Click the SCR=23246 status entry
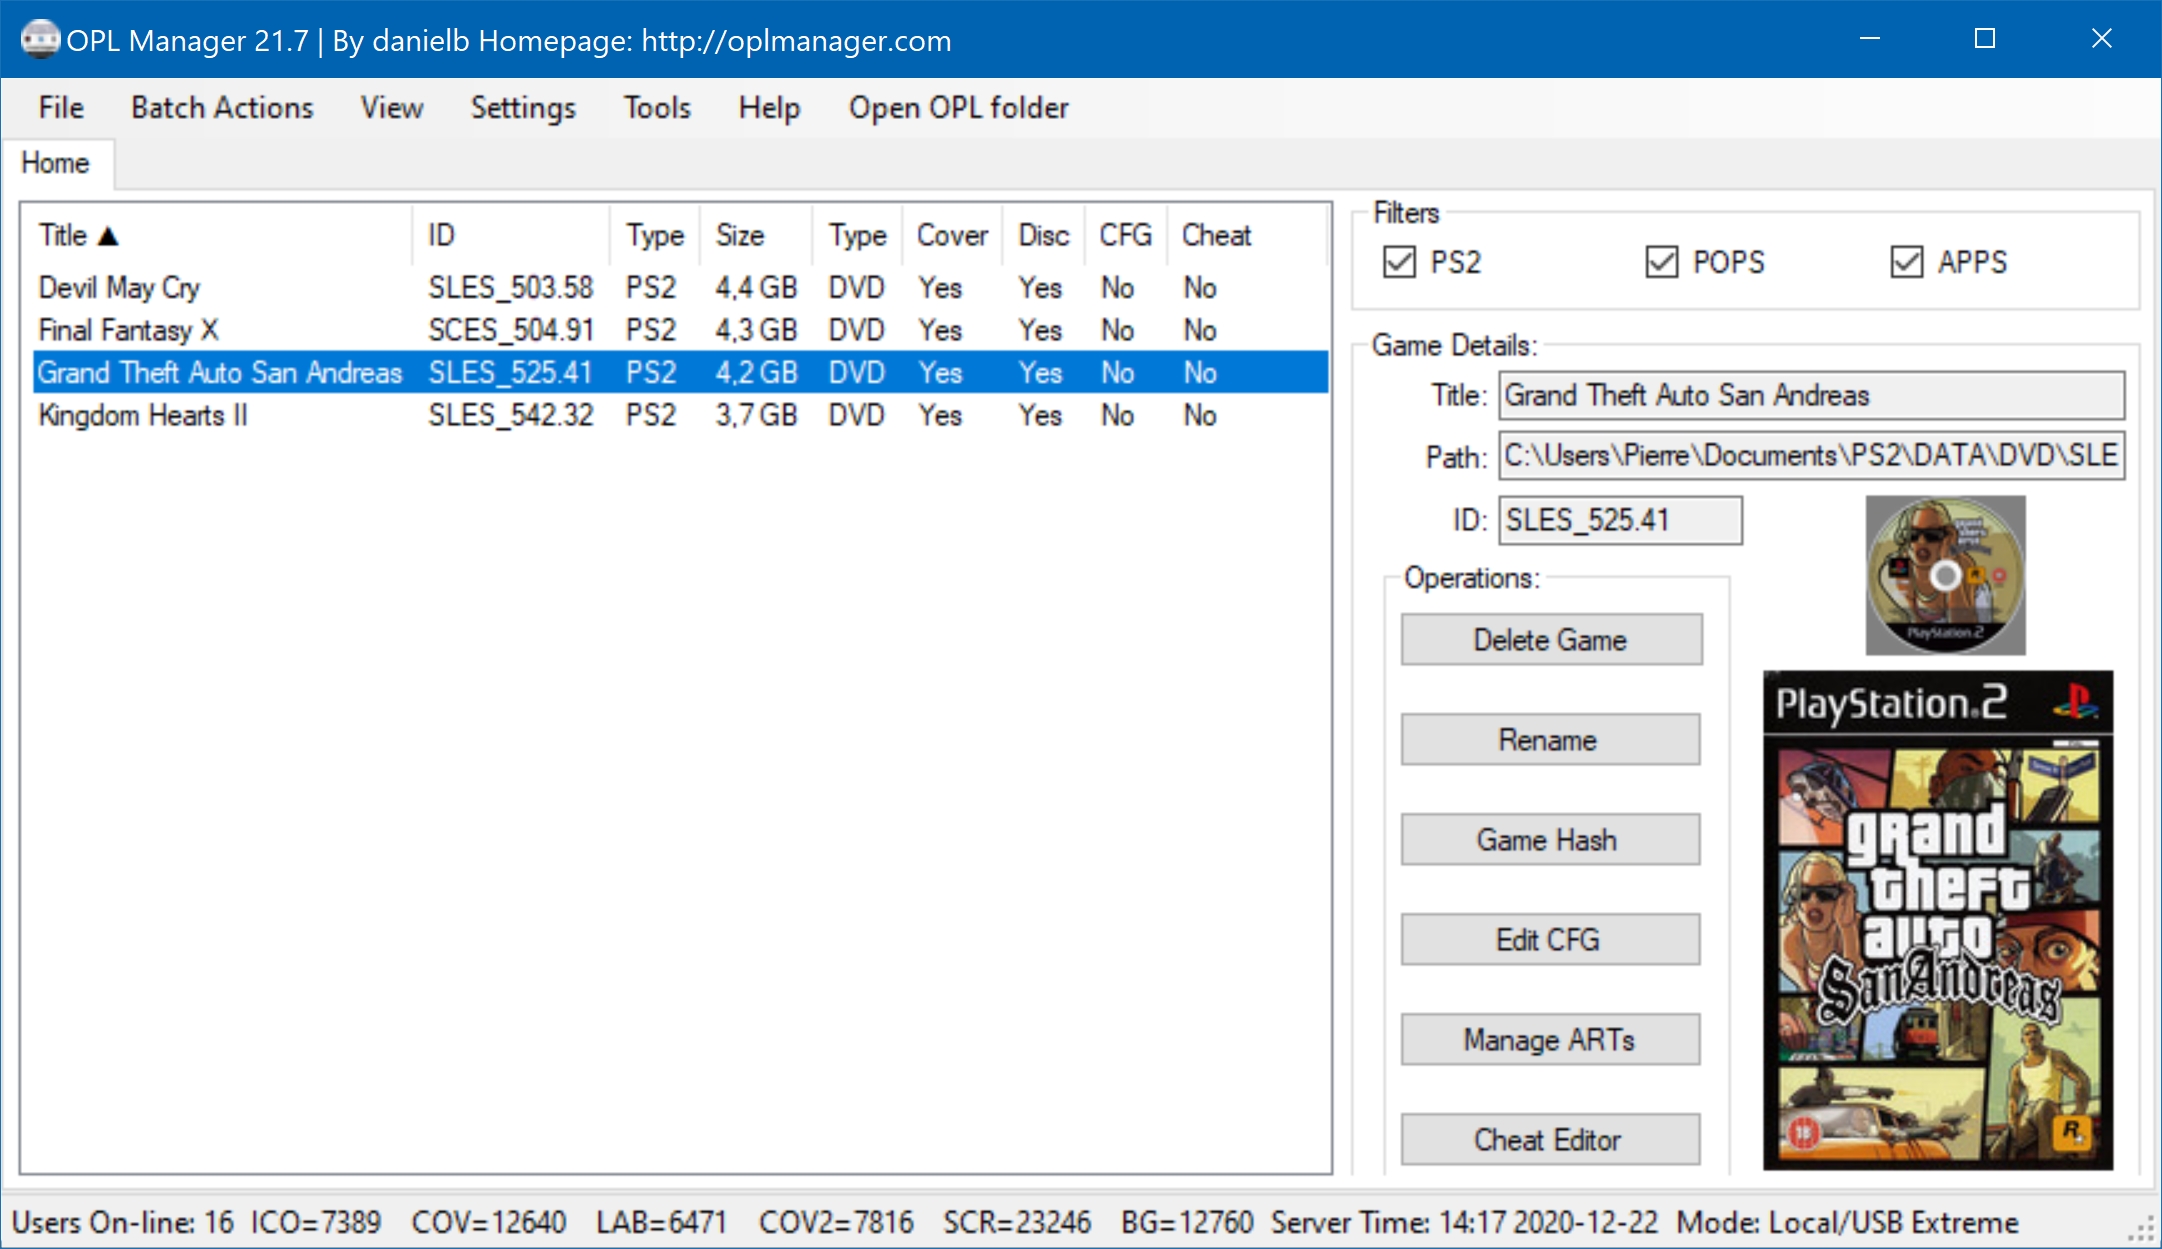 click(1017, 1222)
